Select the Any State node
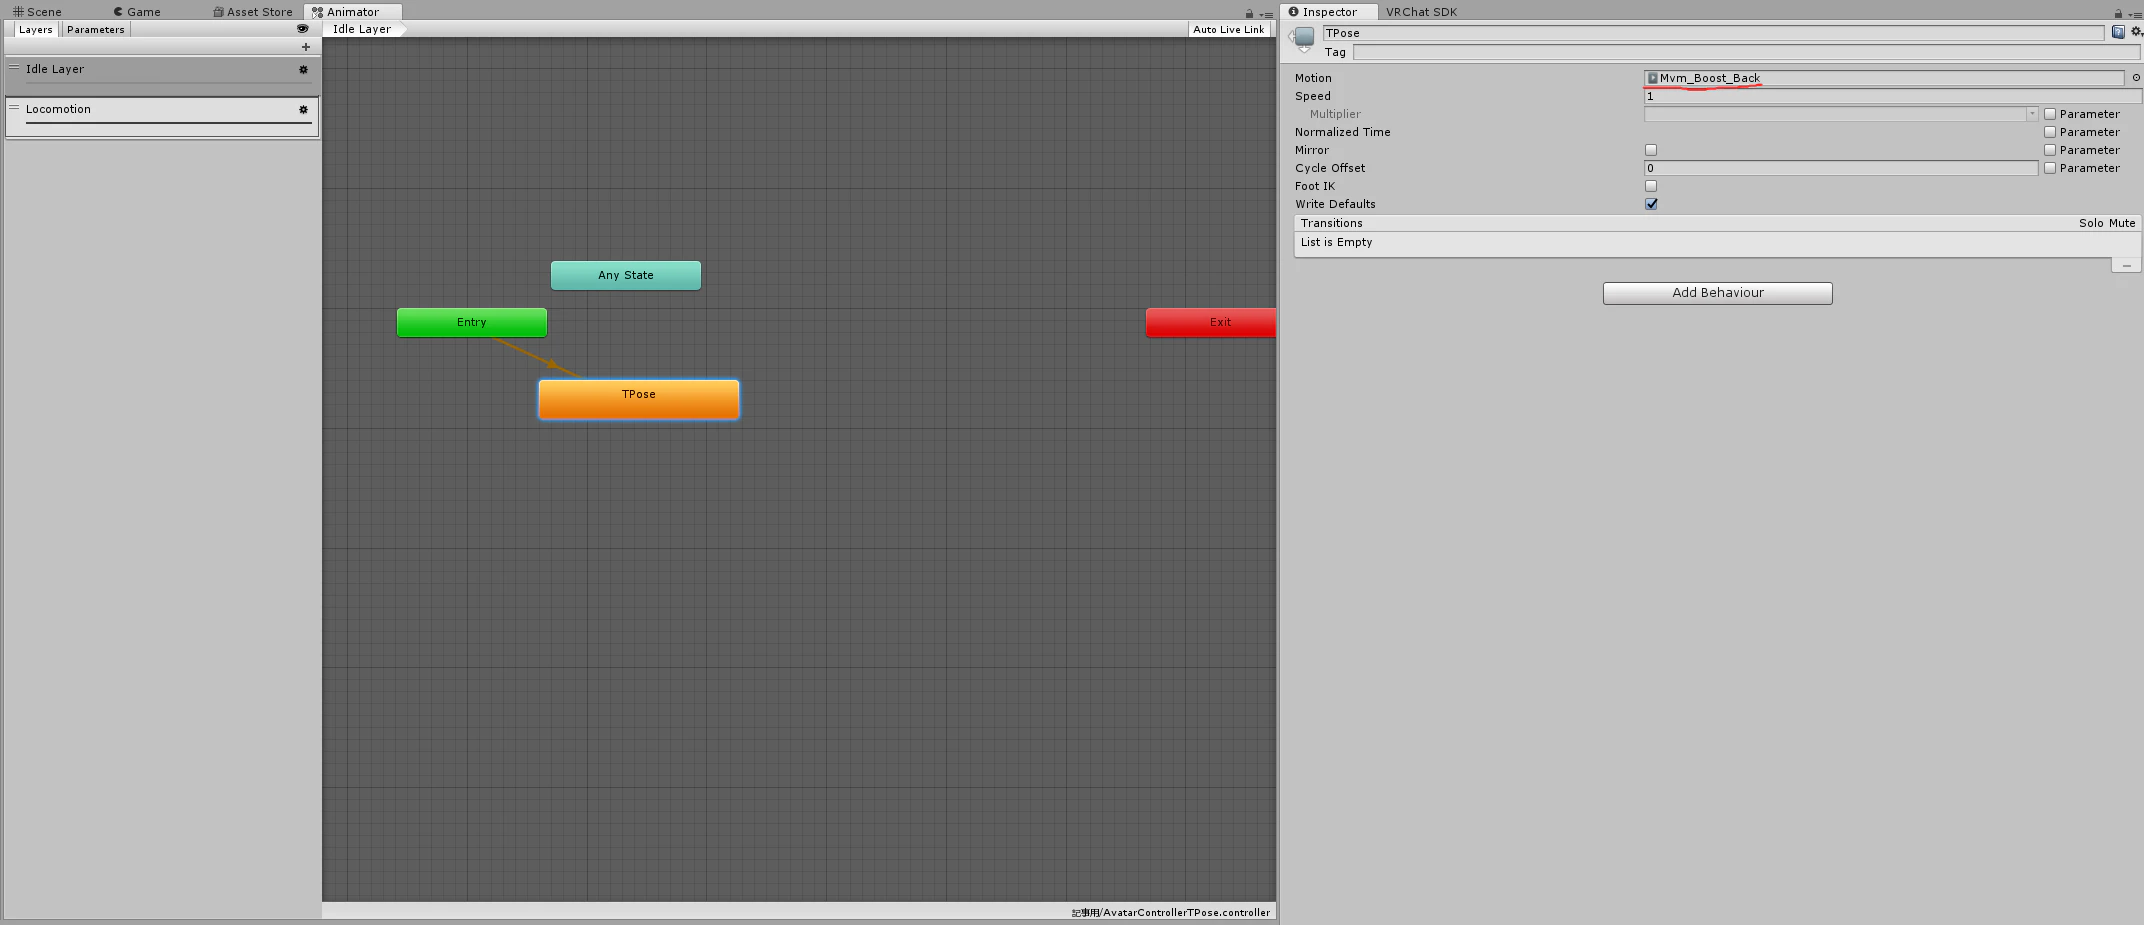 (x=626, y=276)
